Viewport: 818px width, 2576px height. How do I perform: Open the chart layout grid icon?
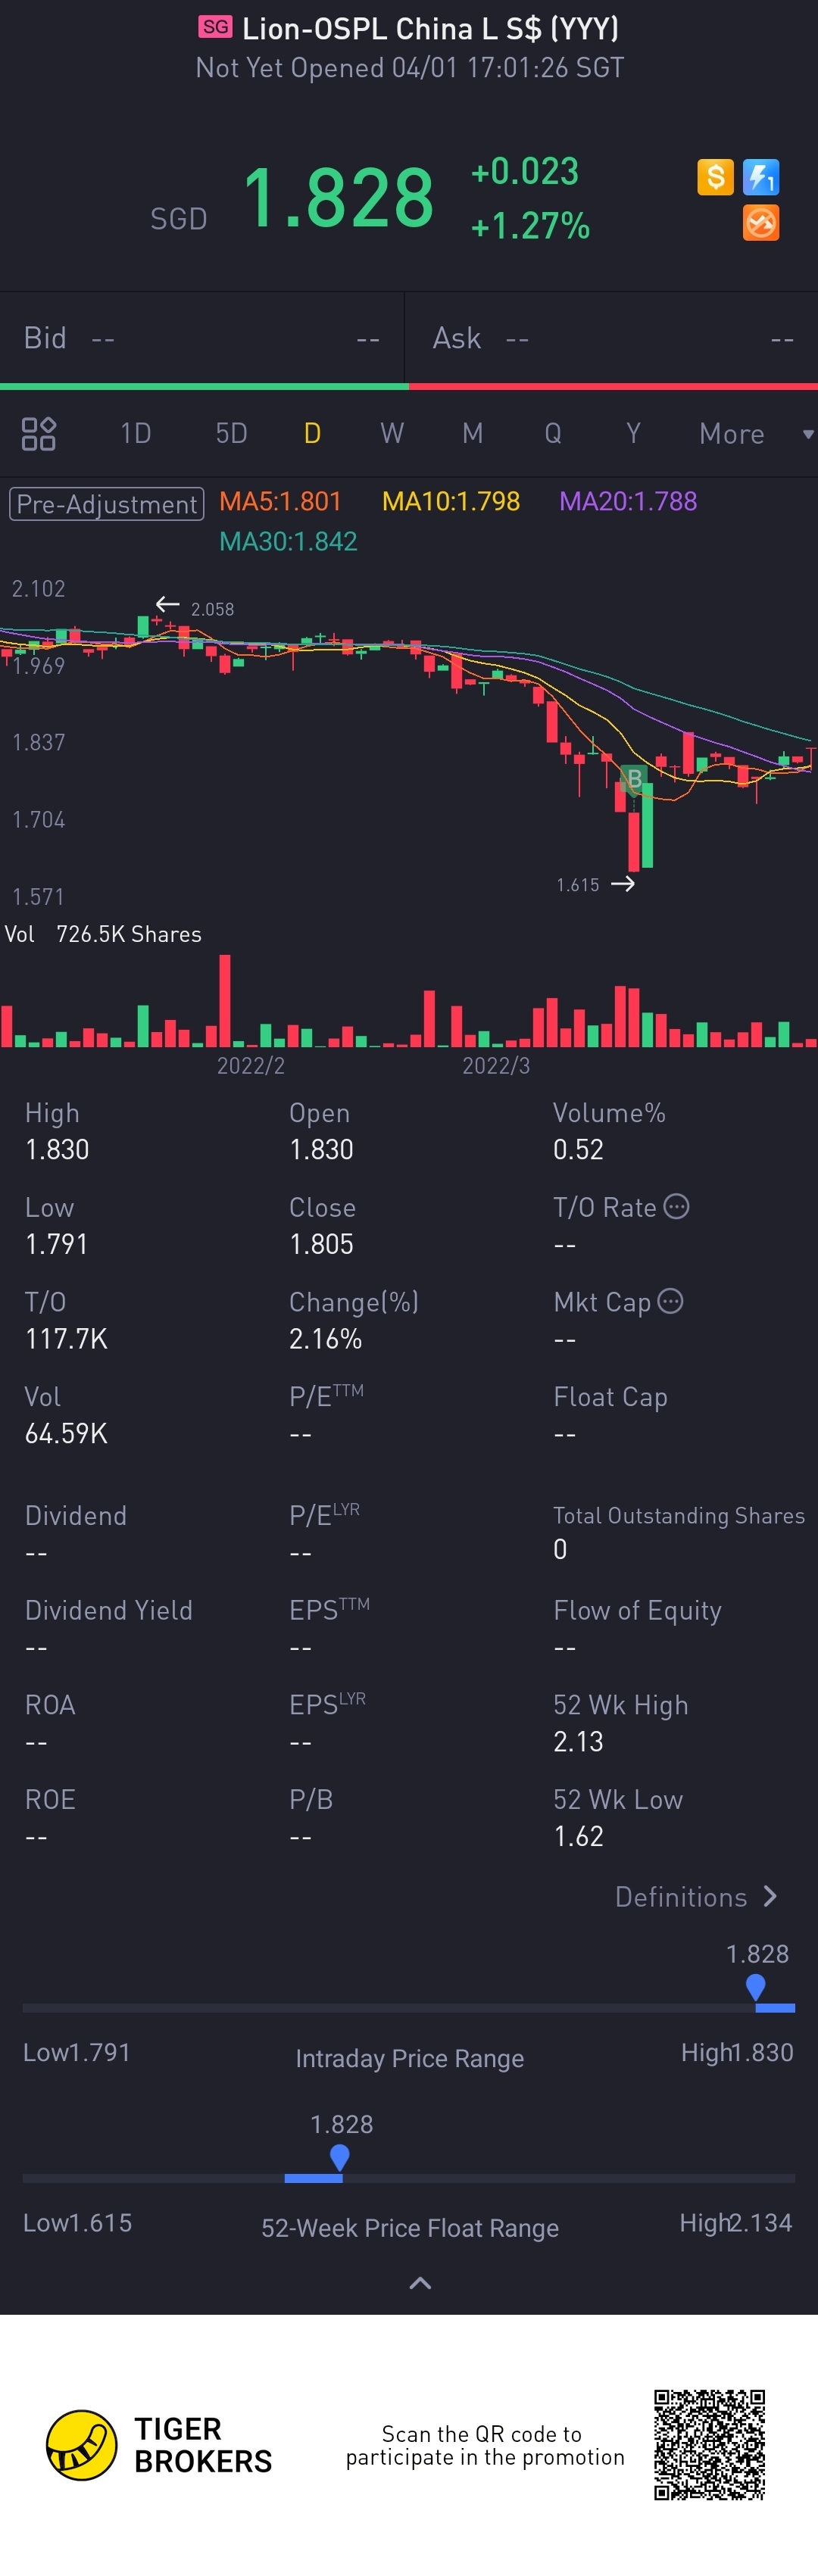pyautogui.click(x=38, y=434)
